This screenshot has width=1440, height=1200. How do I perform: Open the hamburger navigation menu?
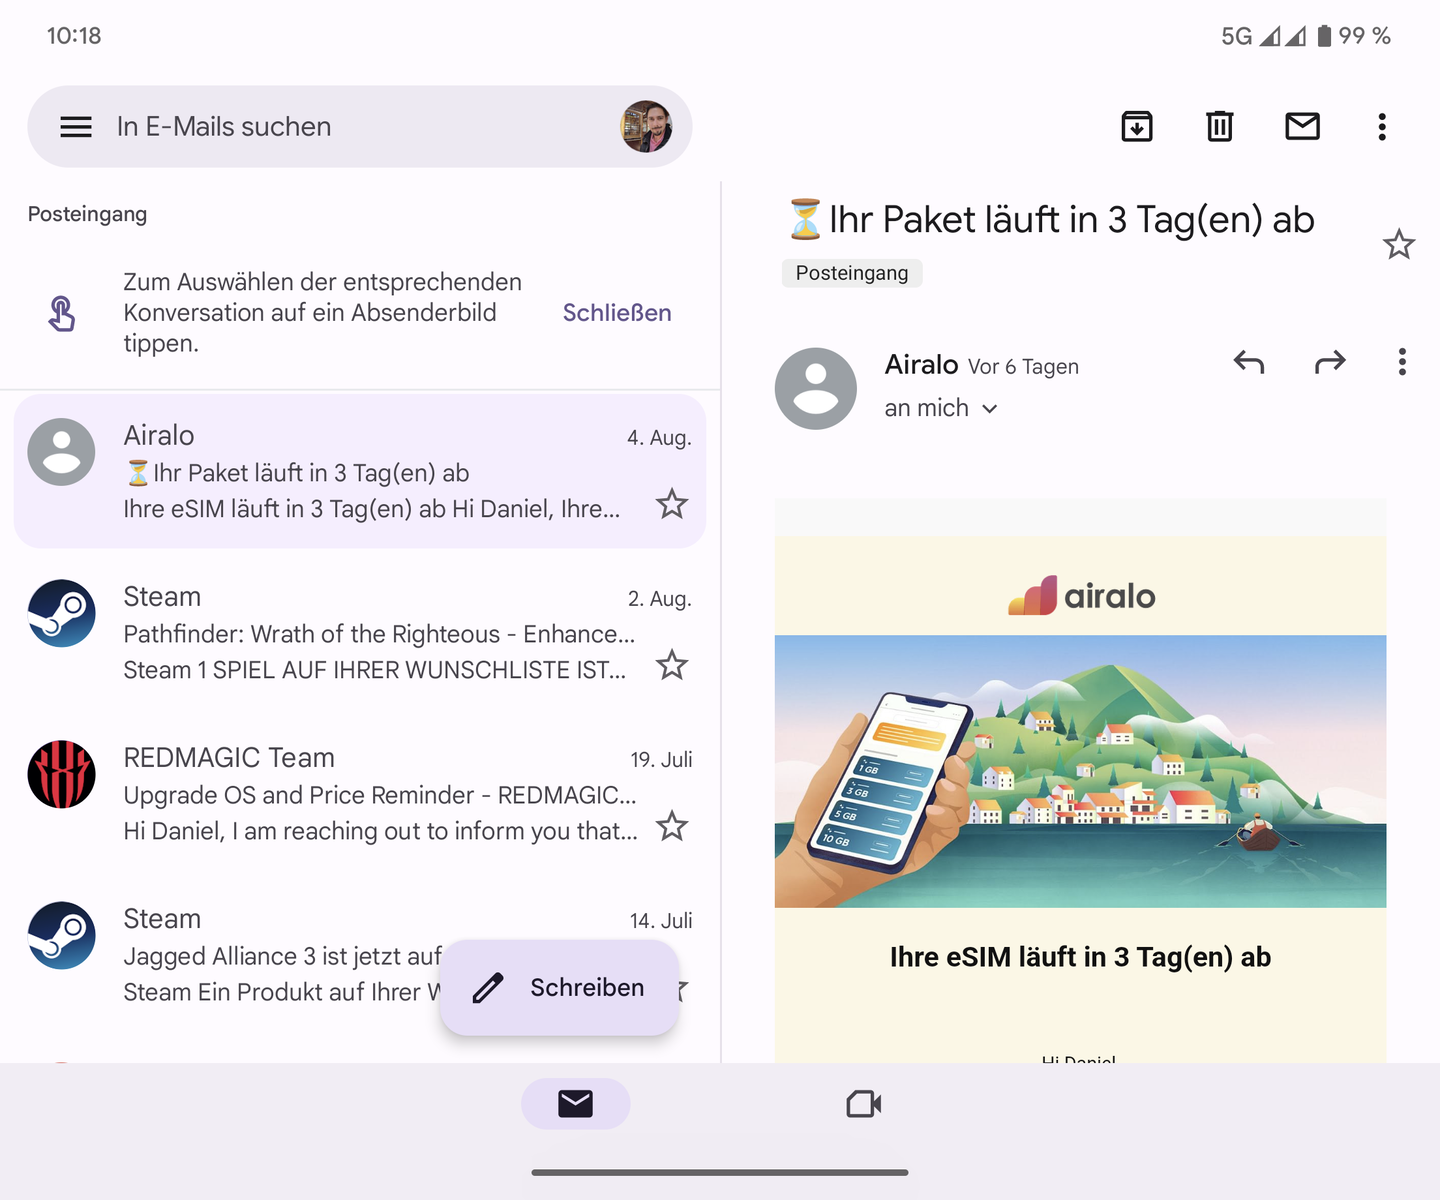coord(76,127)
